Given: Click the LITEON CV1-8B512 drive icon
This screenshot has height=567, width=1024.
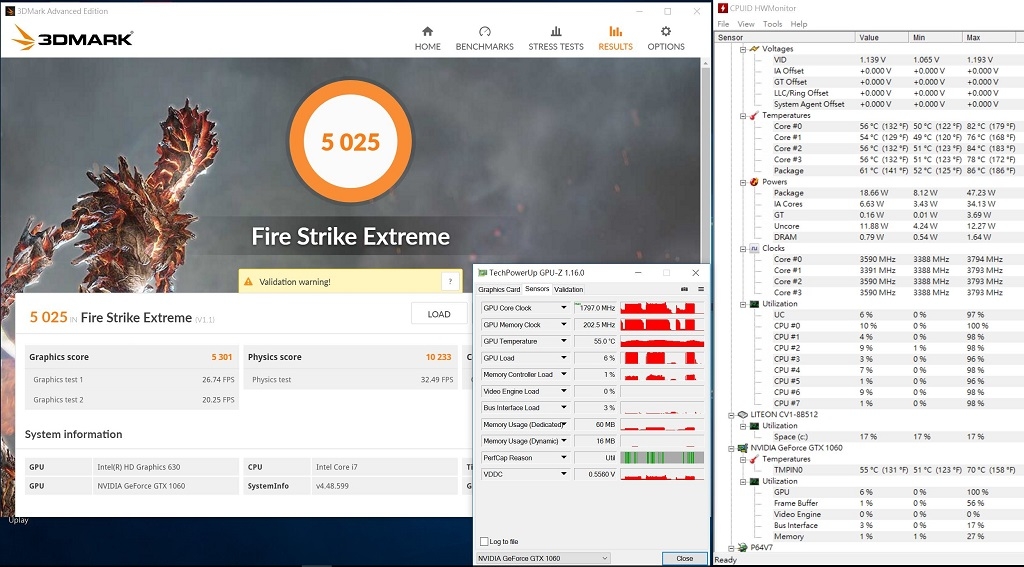Looking at the screenshot, I should [743, 414].
